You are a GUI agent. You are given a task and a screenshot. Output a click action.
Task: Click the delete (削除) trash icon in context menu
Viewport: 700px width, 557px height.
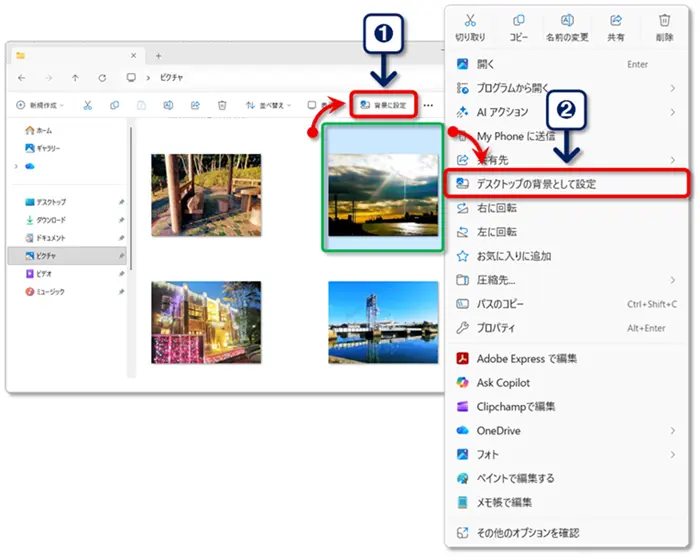tap(664, 20)
